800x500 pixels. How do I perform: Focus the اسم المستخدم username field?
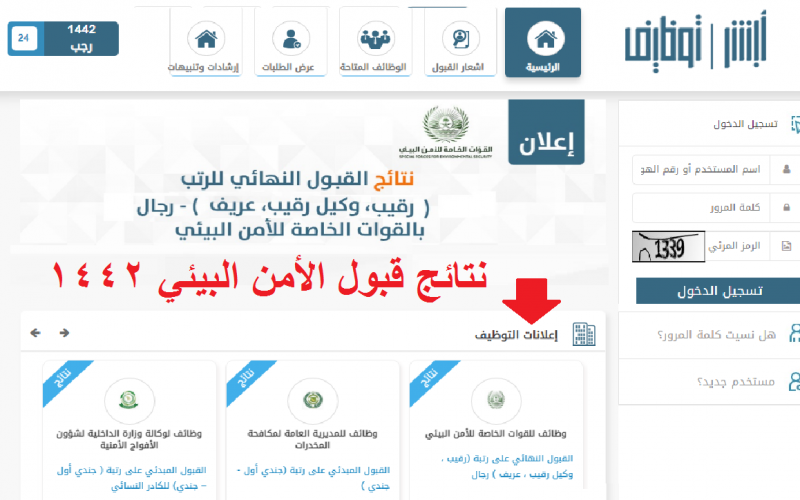click(701, 169)
